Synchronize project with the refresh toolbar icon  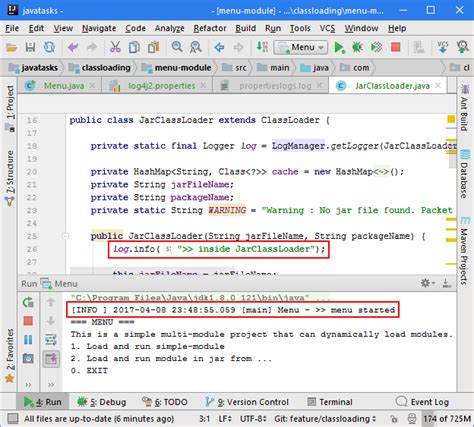pyautogui.click(x=49, y=47)
